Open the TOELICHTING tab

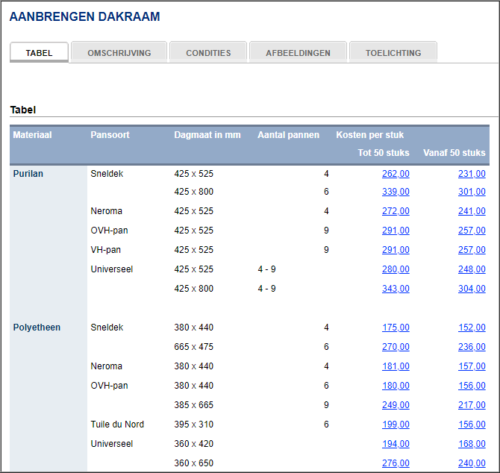tap(393, 53)
